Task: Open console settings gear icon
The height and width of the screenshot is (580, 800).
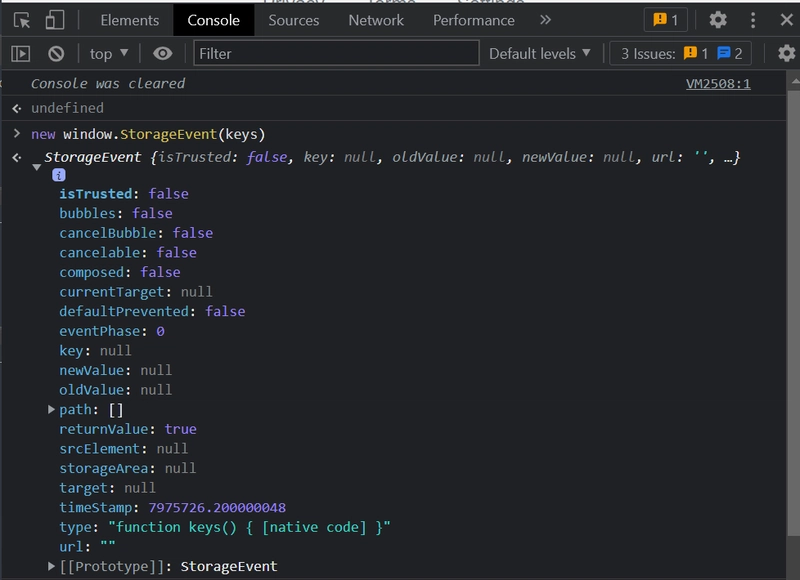Action: (x=786, y=54)
